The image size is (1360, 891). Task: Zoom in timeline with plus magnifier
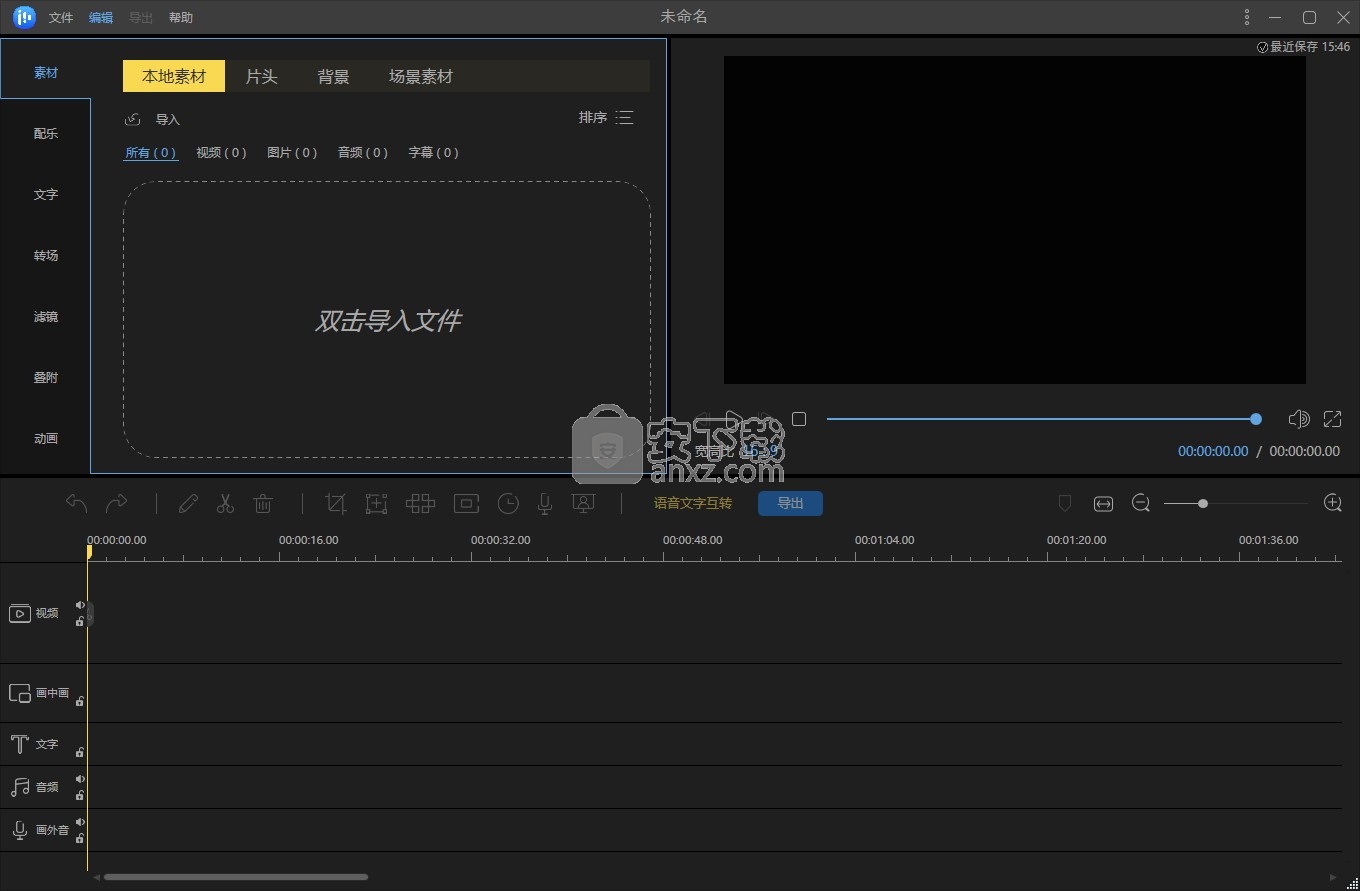pyautogui.click(x=1333, y=503)
